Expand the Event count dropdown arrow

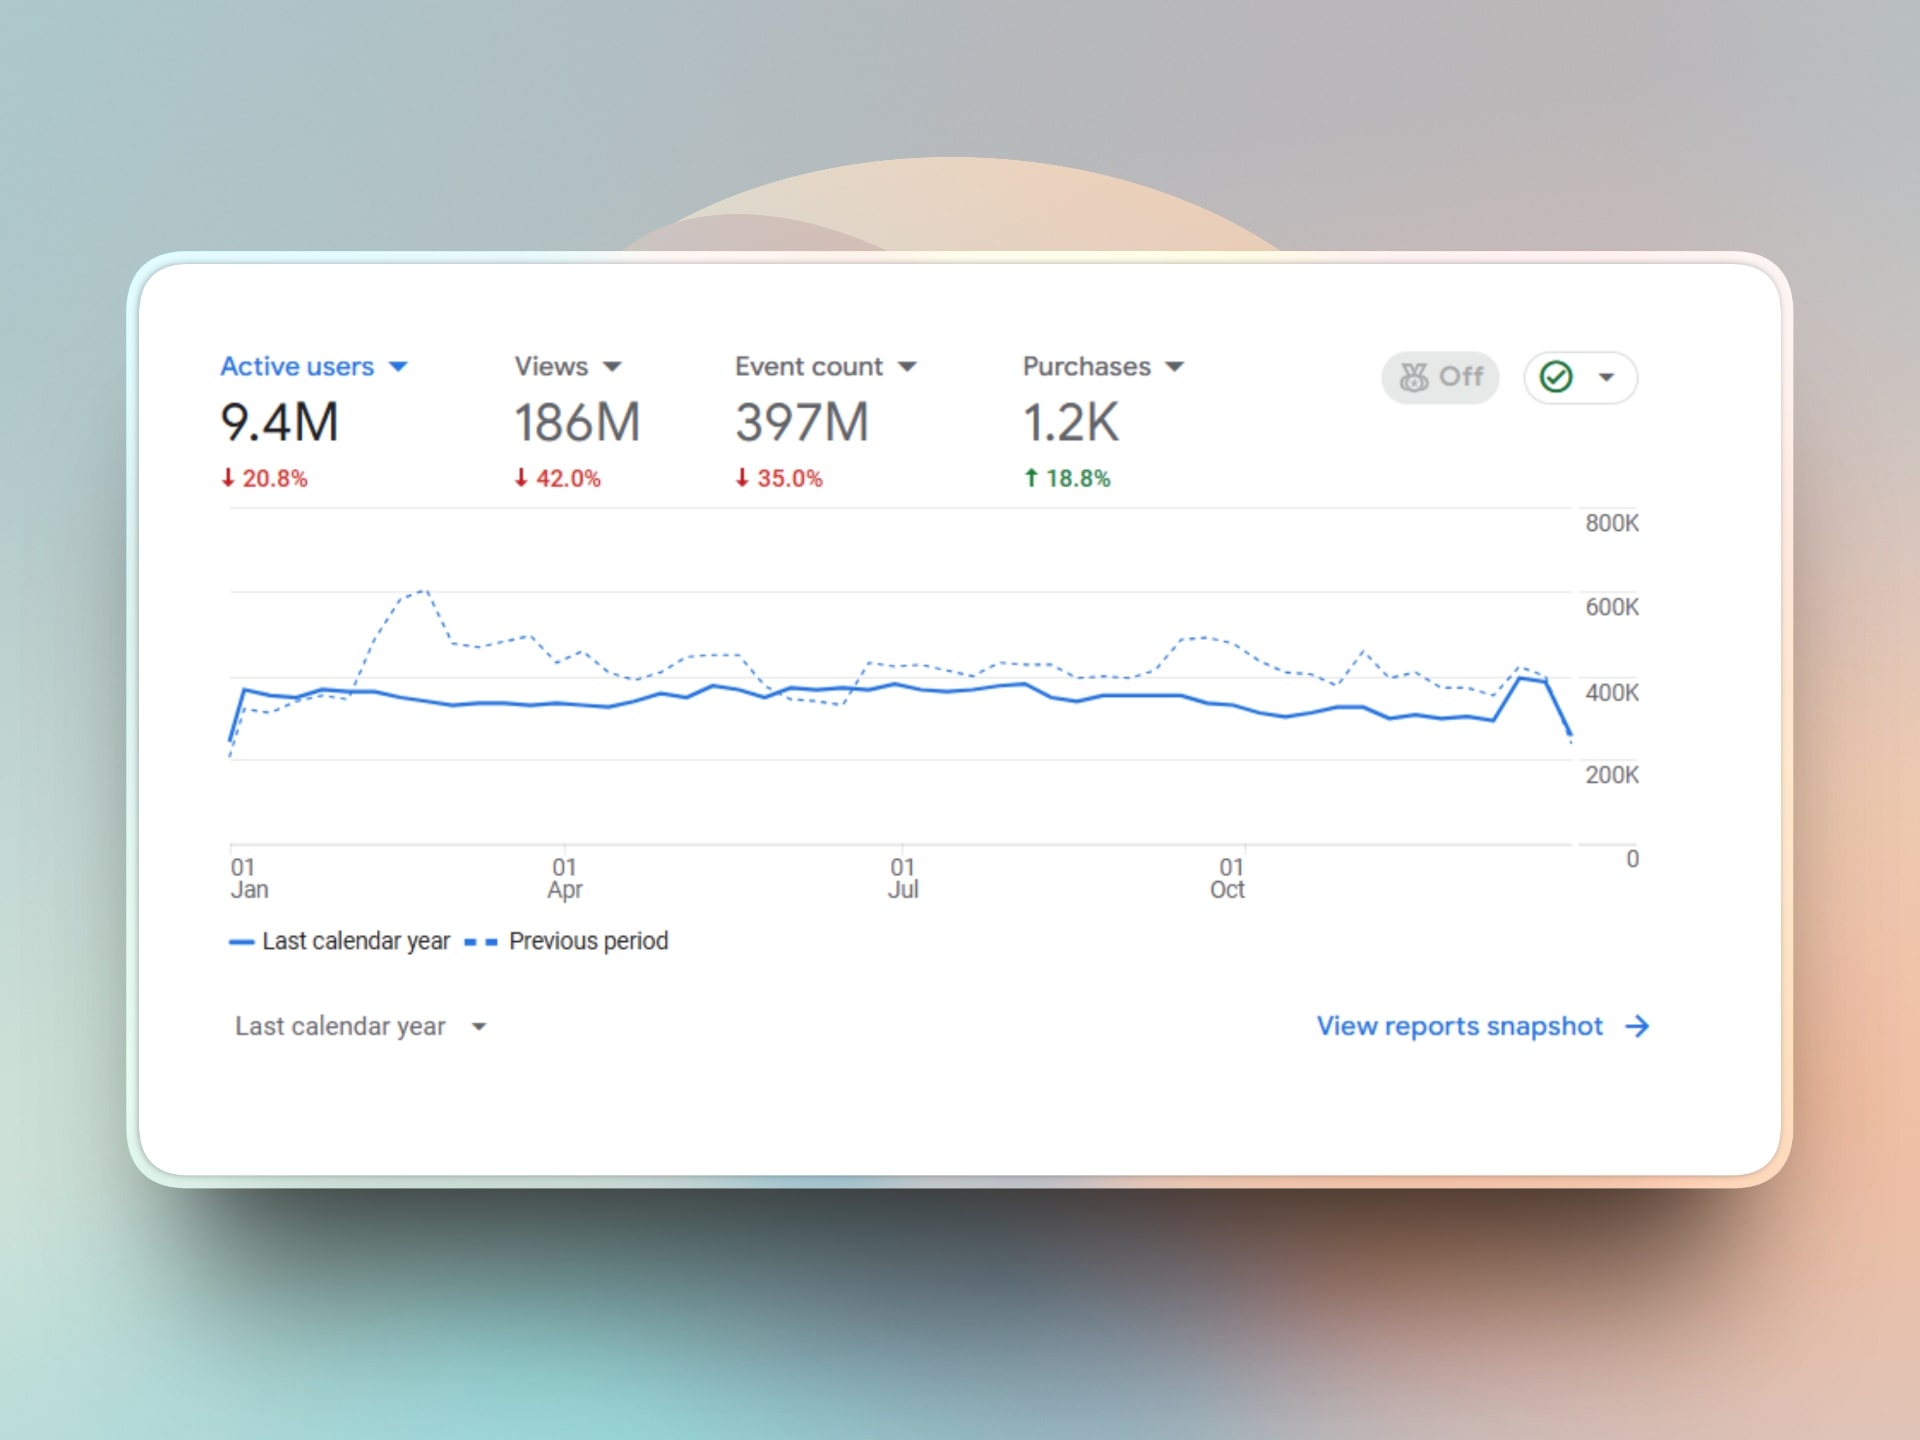907,367
